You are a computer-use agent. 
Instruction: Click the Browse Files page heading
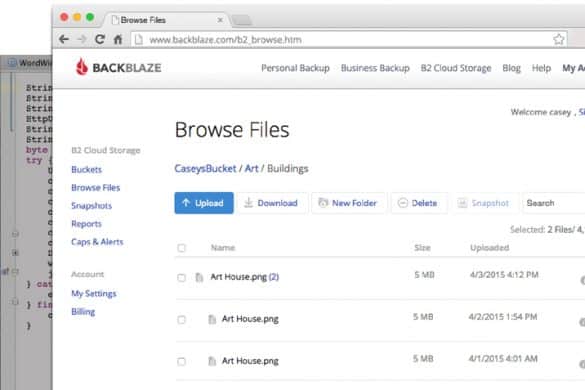tap(232, 130)
